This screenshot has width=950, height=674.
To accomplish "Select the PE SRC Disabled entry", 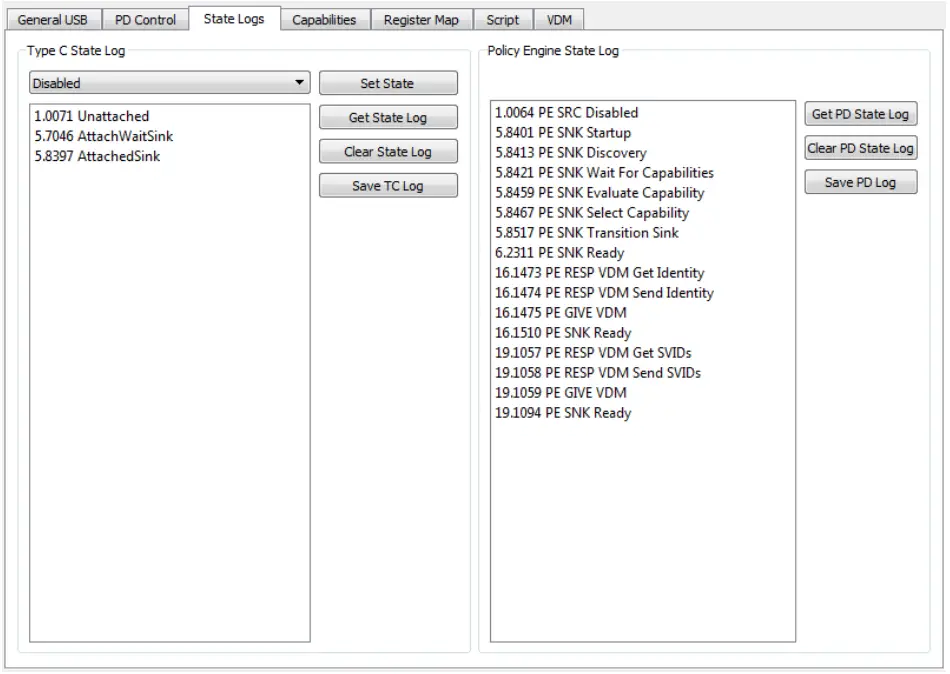I will (x=564, y=113).
